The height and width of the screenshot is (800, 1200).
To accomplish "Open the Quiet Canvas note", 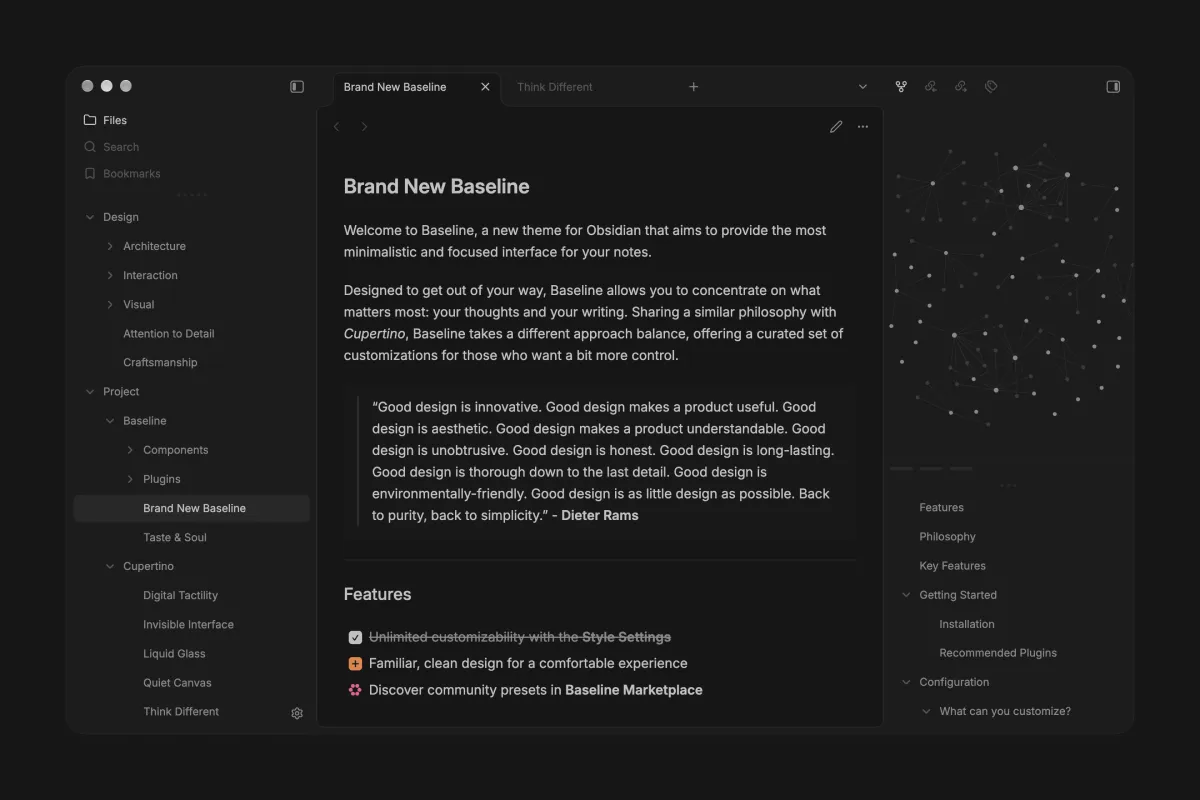I will (x=177, y=683).
